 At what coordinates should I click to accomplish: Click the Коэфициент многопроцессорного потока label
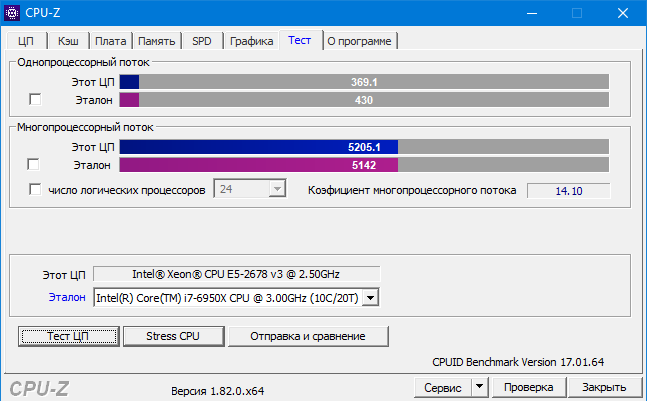click(x=412, y=190)
